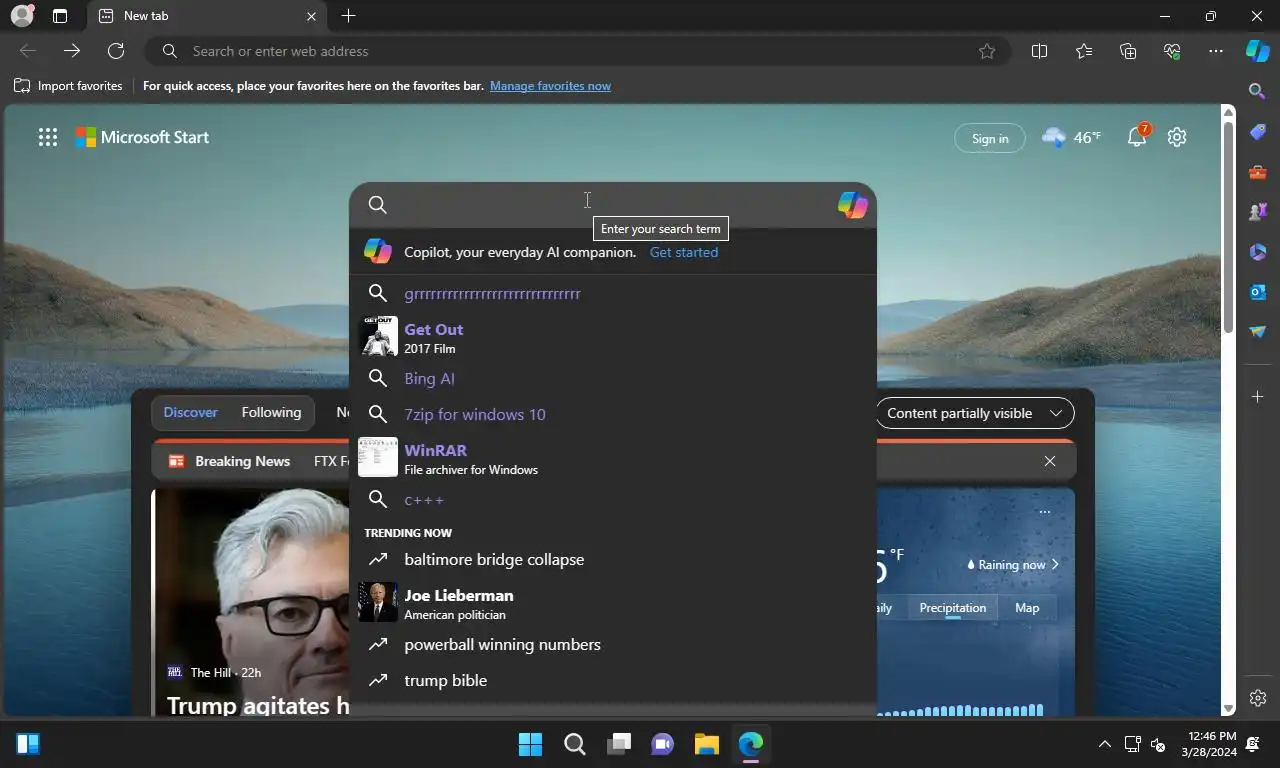This screenshot has height=768, width=1280.
Task: Open weather card more options ellipsis
Action: [1044, 512]
